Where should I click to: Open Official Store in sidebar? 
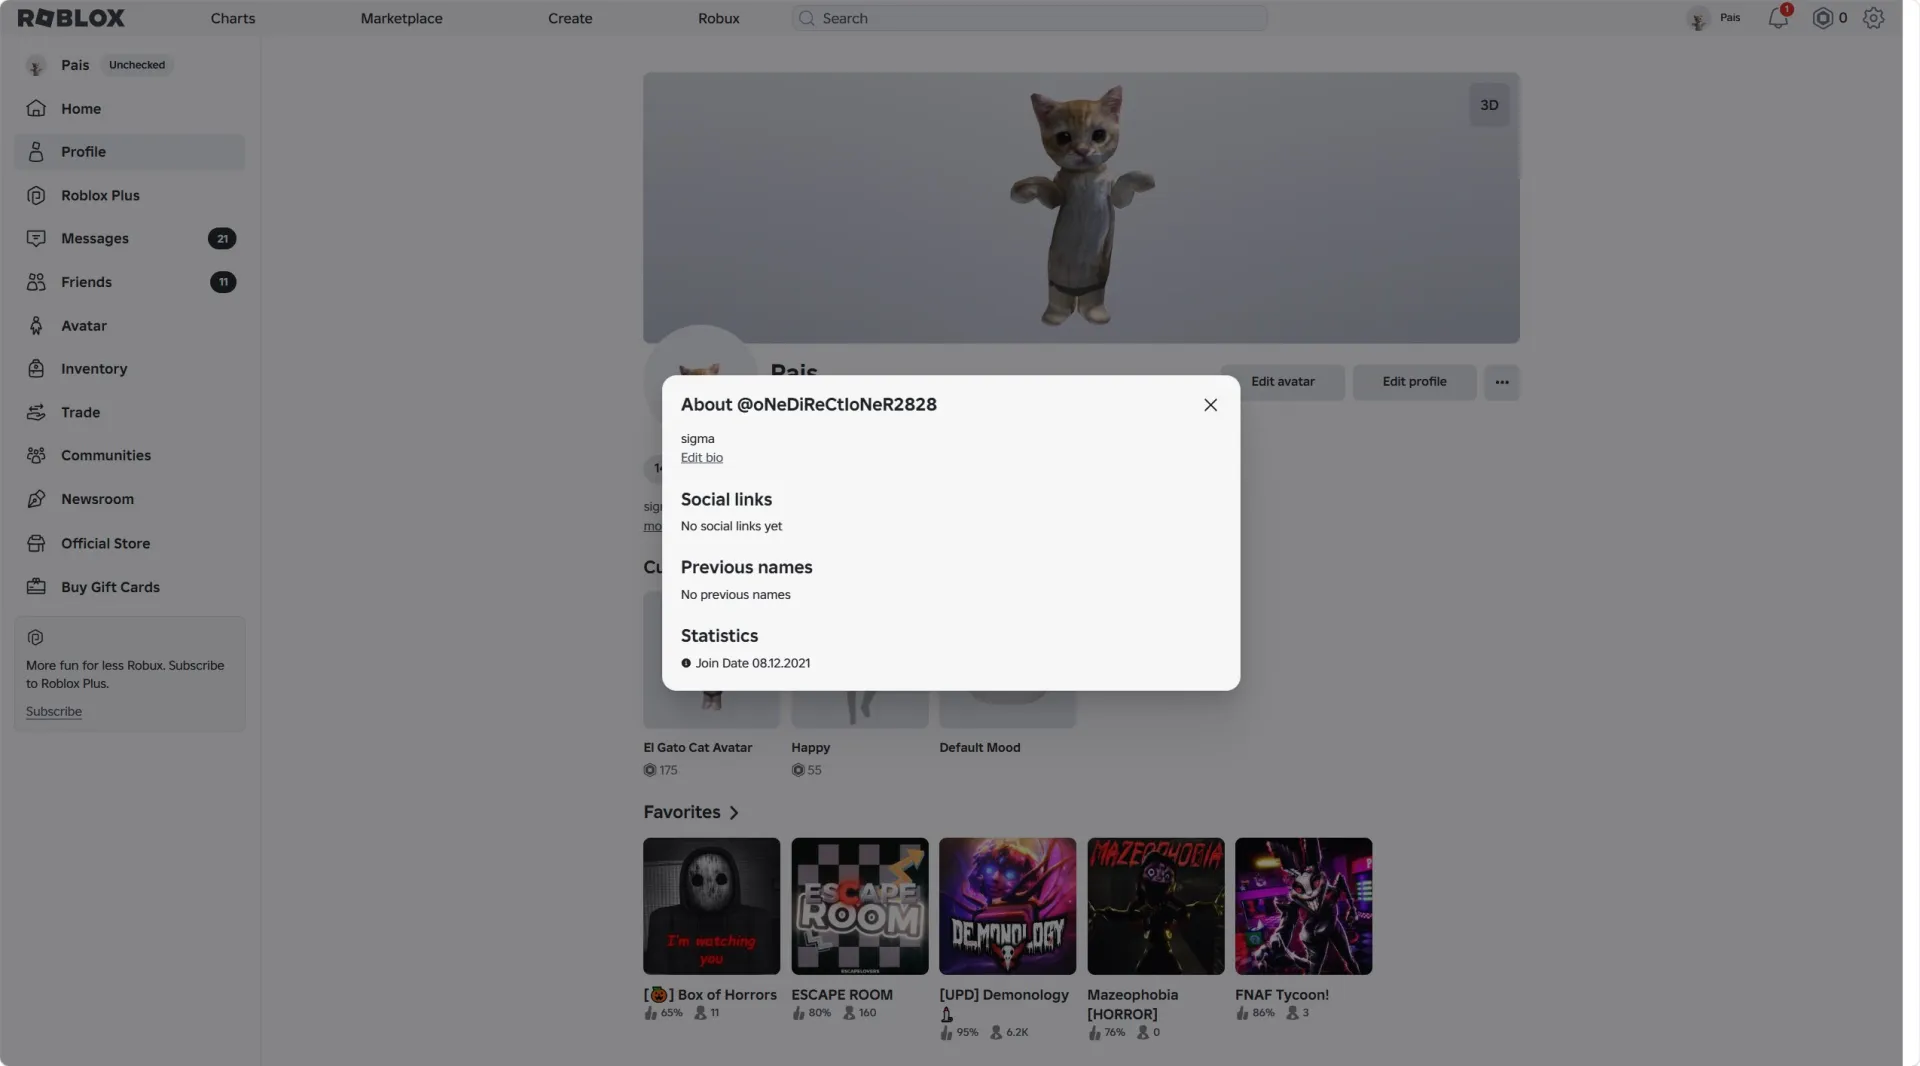click(130, 543)
